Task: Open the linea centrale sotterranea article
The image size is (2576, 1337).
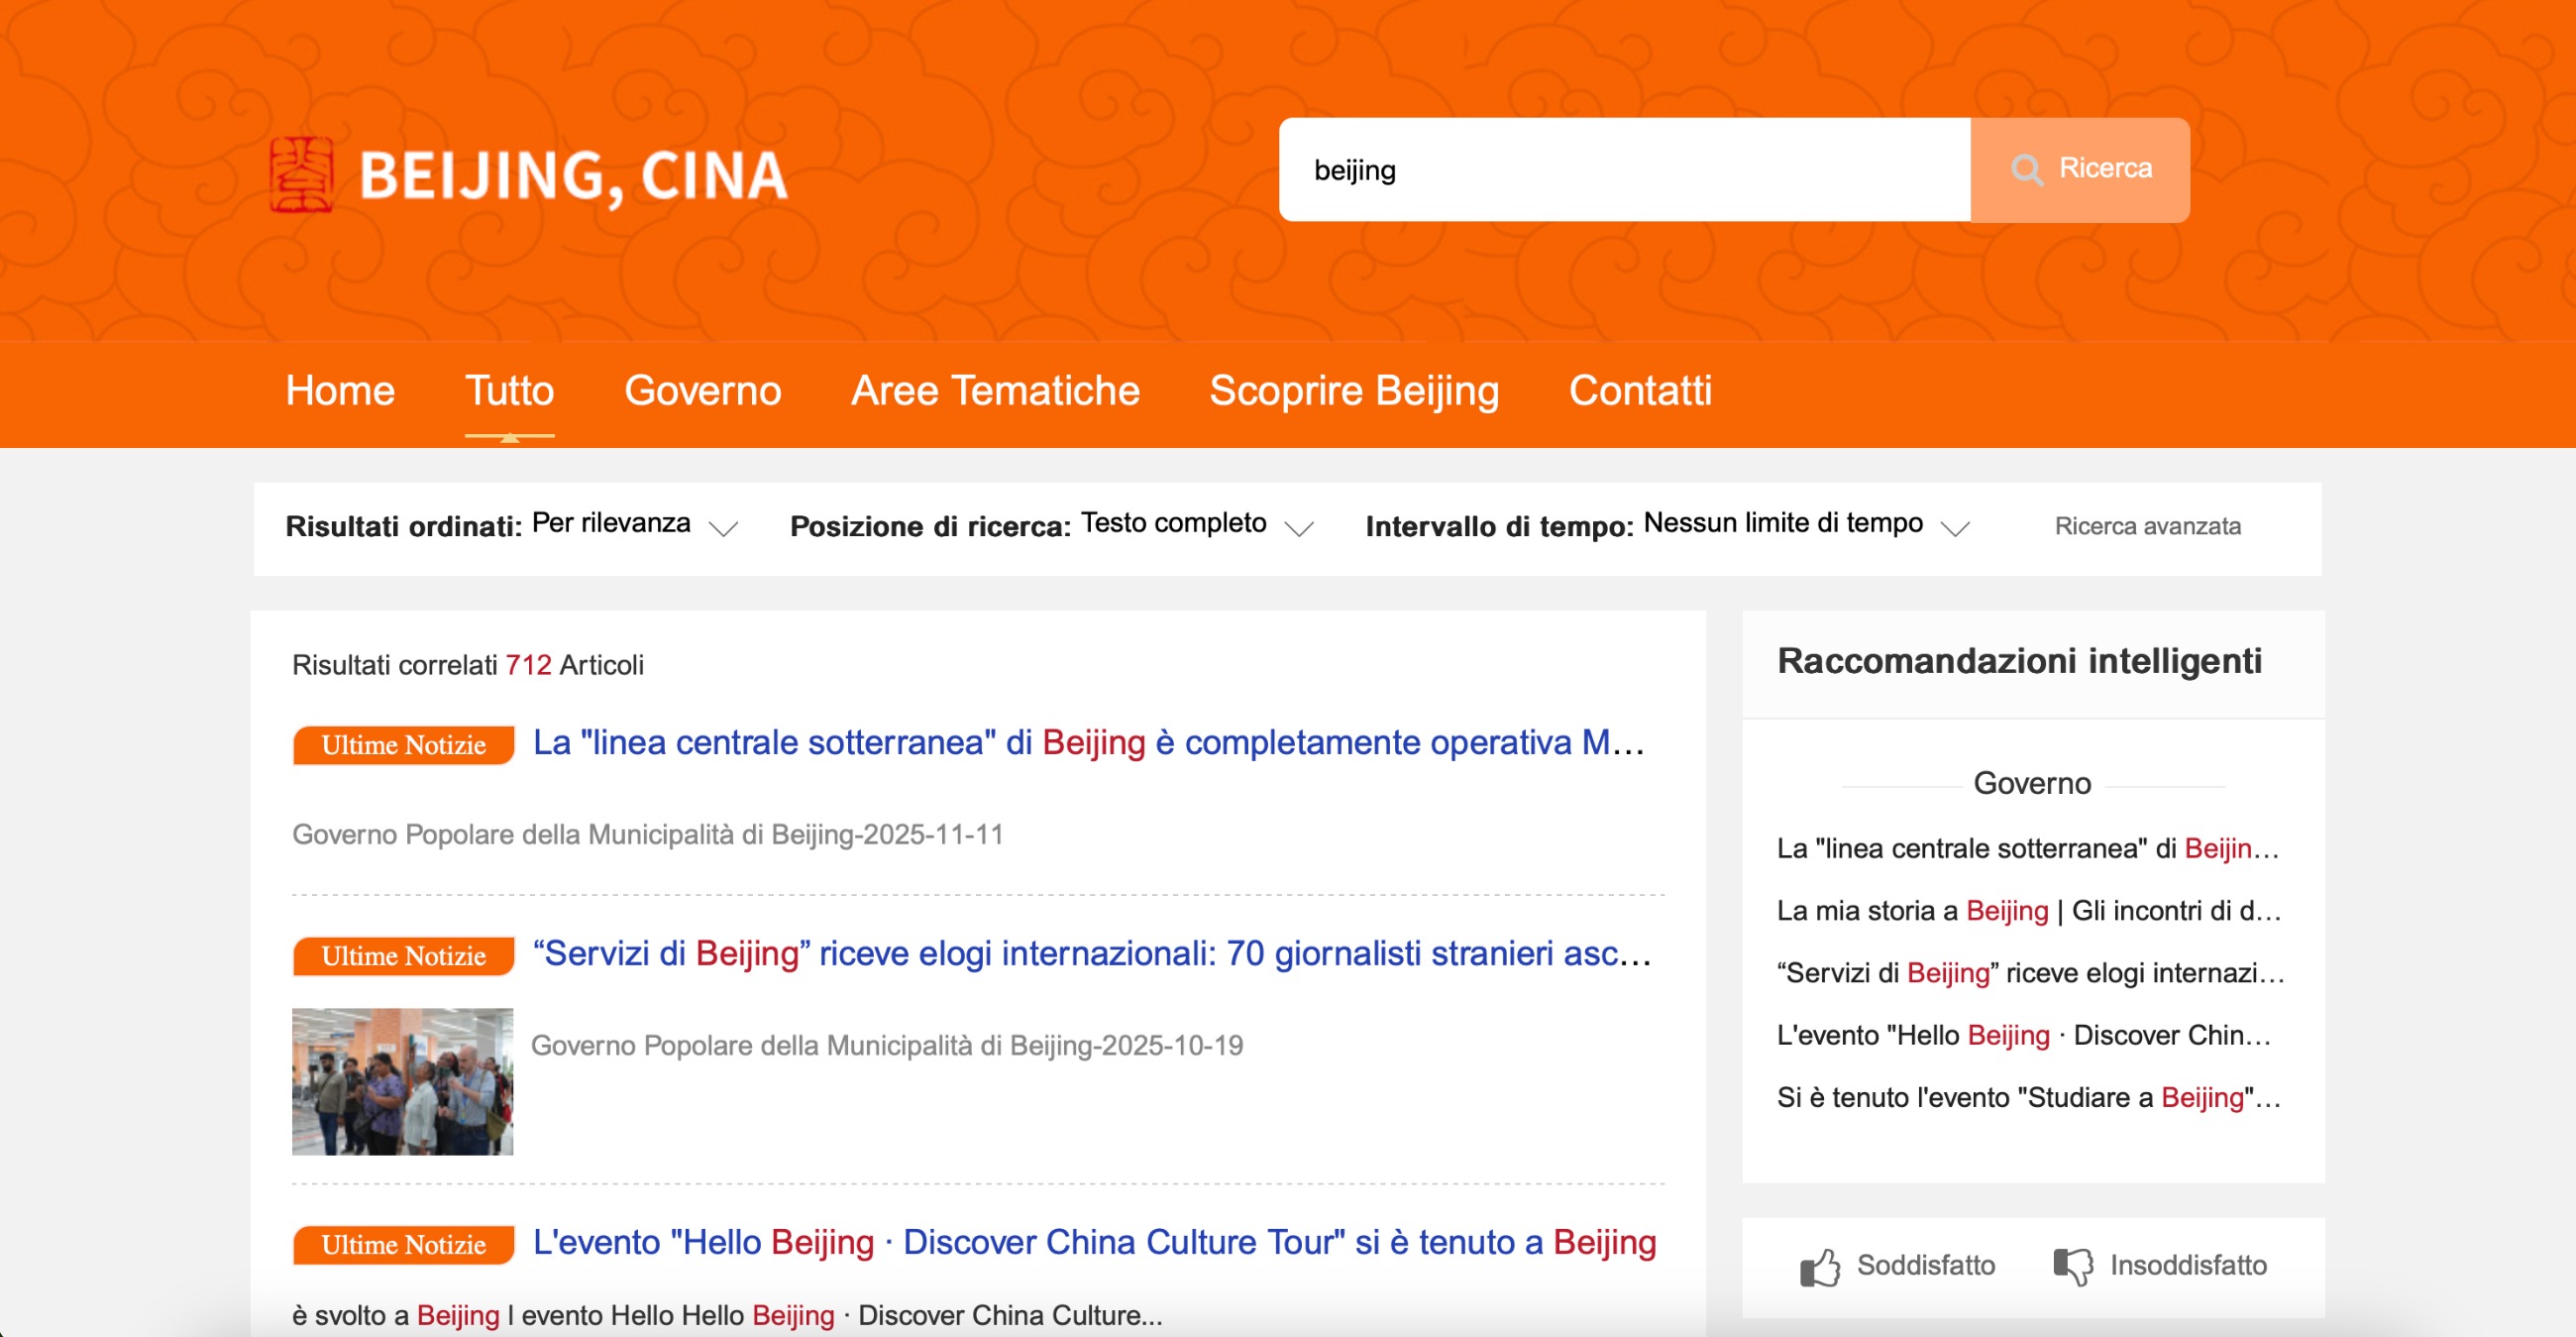Action: click(x=1088, y=743)
